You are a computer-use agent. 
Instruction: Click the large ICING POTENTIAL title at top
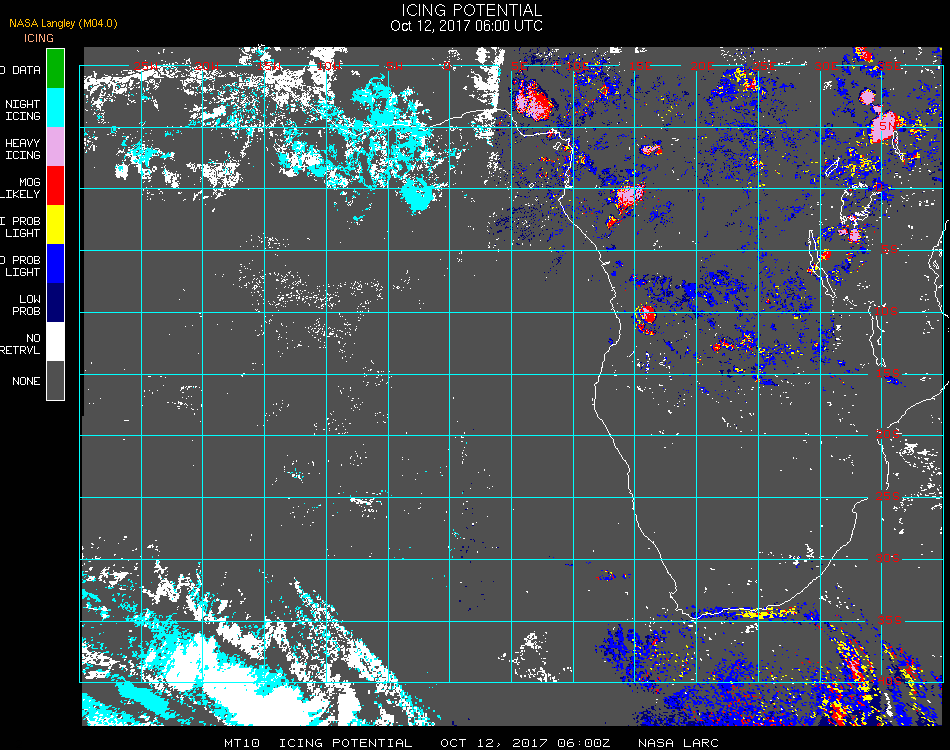point(471,10)
